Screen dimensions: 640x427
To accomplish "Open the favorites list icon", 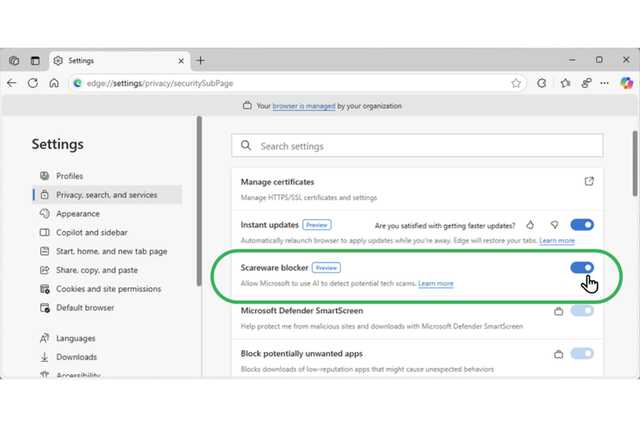I will pos(565,83).
